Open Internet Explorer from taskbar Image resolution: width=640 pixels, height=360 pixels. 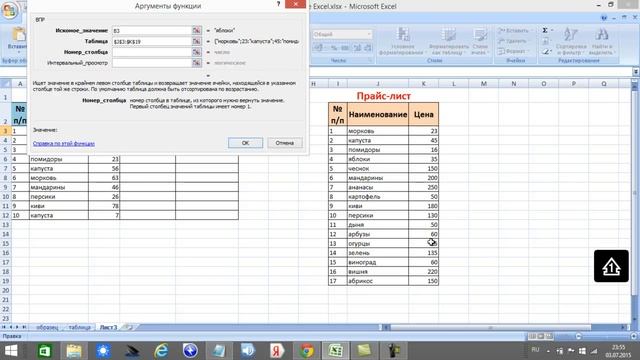(x=161, y=351)
